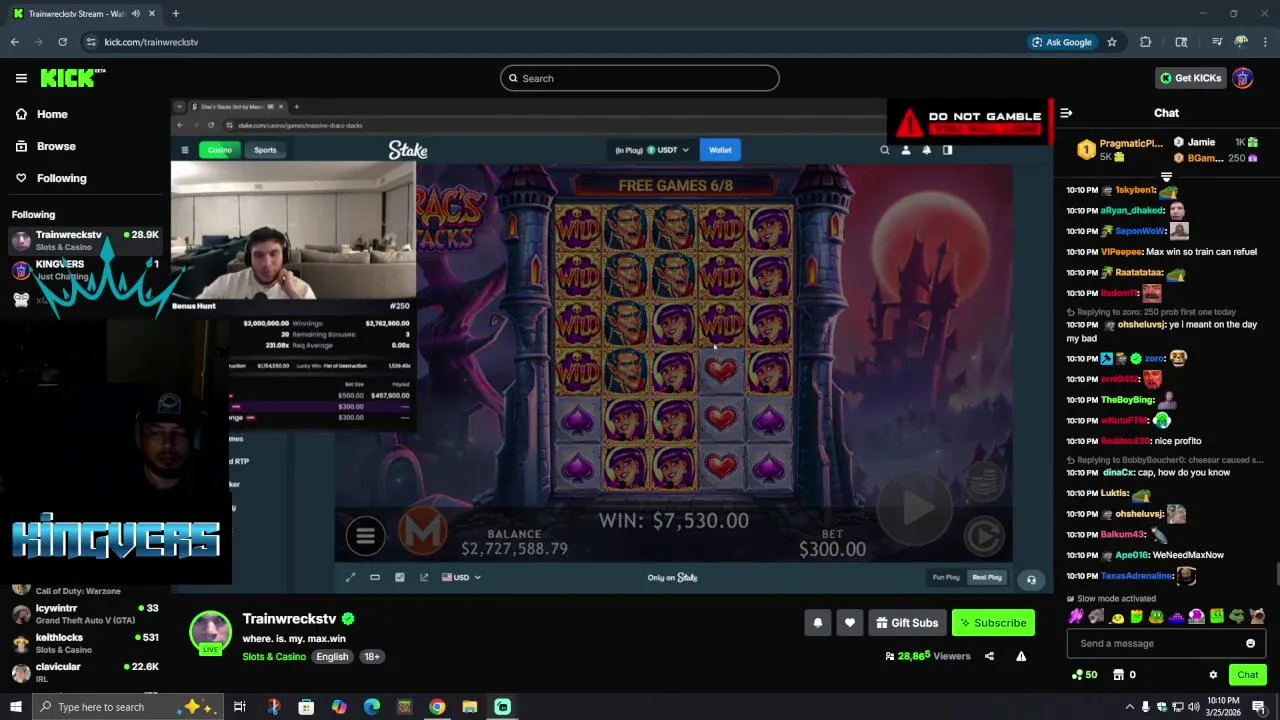Screen dimensions: 1280x720
Task: Reload the page in Chrome
Action: (x=62, y=42)
